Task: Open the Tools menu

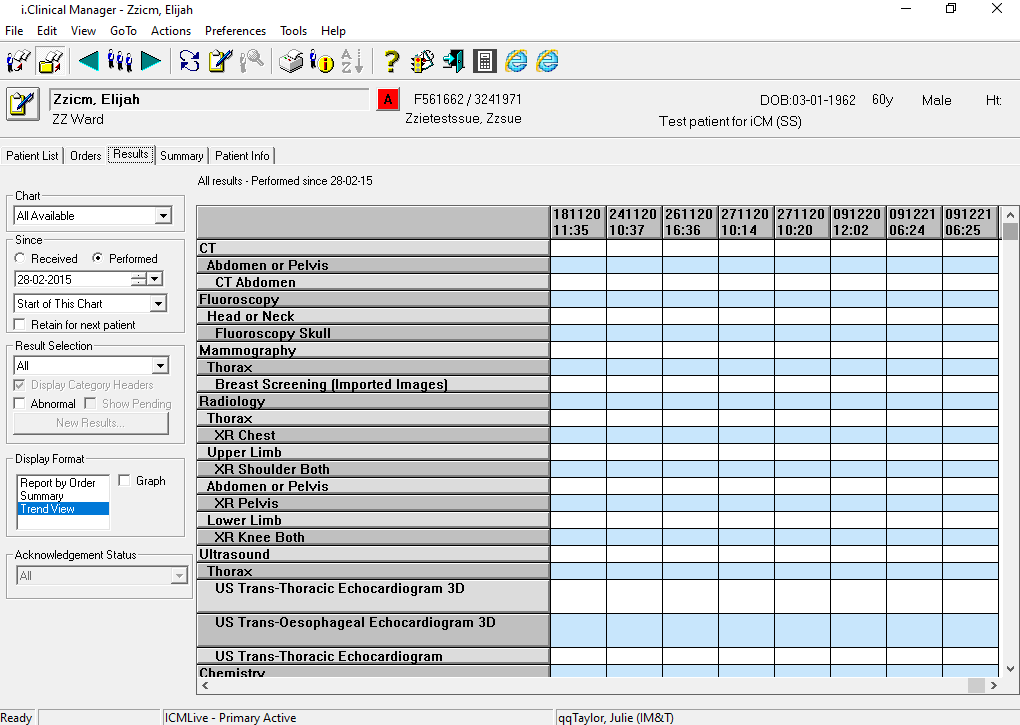Action: click(x=293, y=31)
